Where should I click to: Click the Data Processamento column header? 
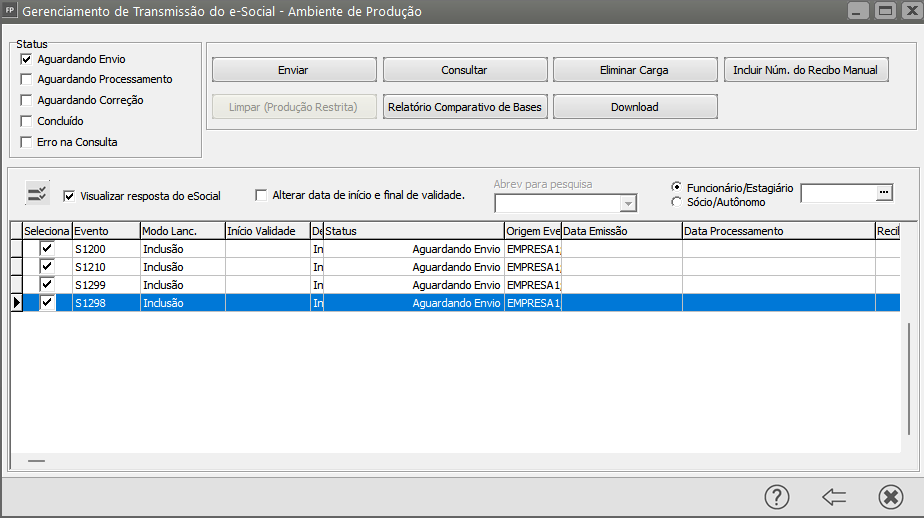(777, 231)
